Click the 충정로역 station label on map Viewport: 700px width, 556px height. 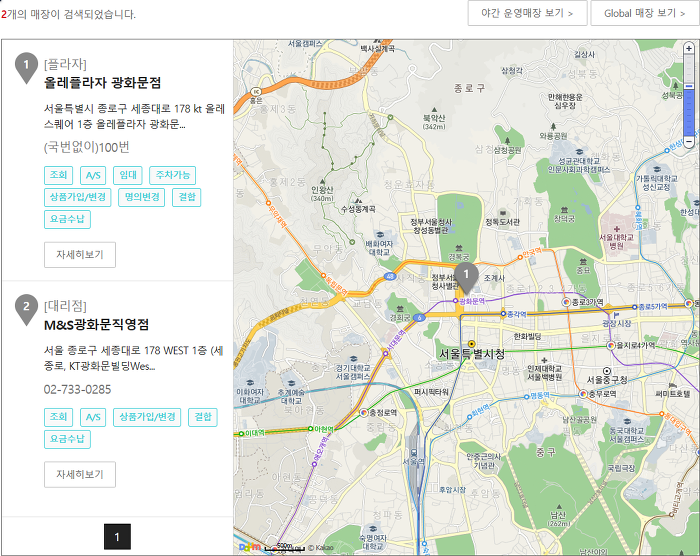click(383, 413)
